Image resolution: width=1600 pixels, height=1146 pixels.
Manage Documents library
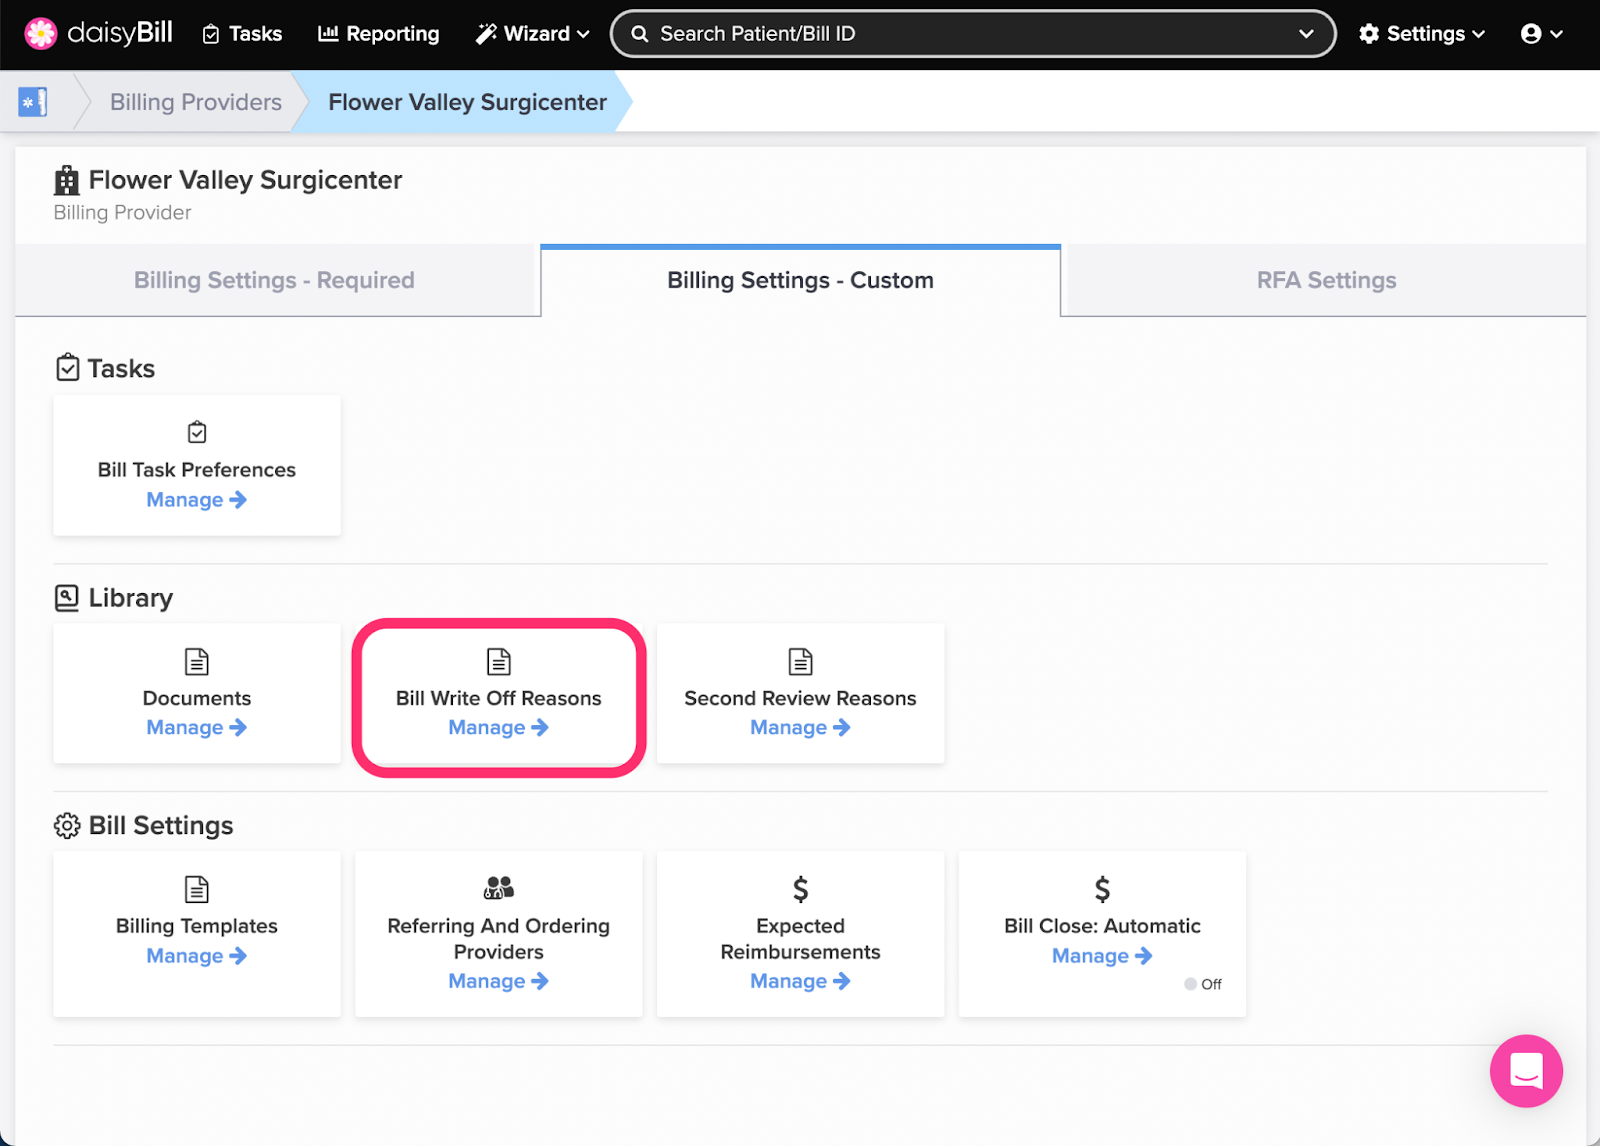click(x=197, y=728)
